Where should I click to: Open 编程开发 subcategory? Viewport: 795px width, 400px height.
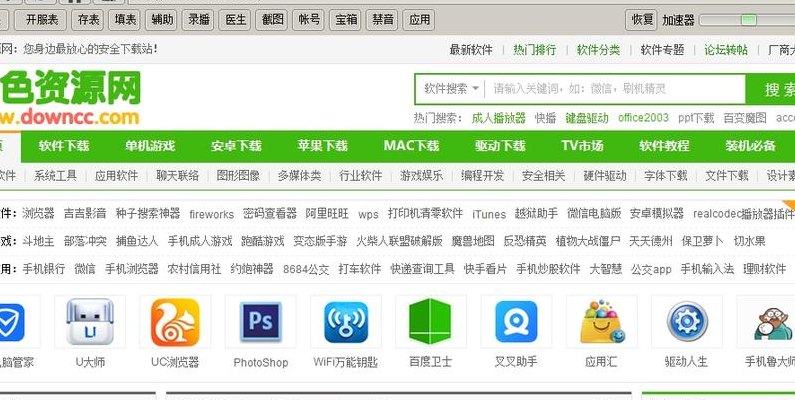coord(482,176)
